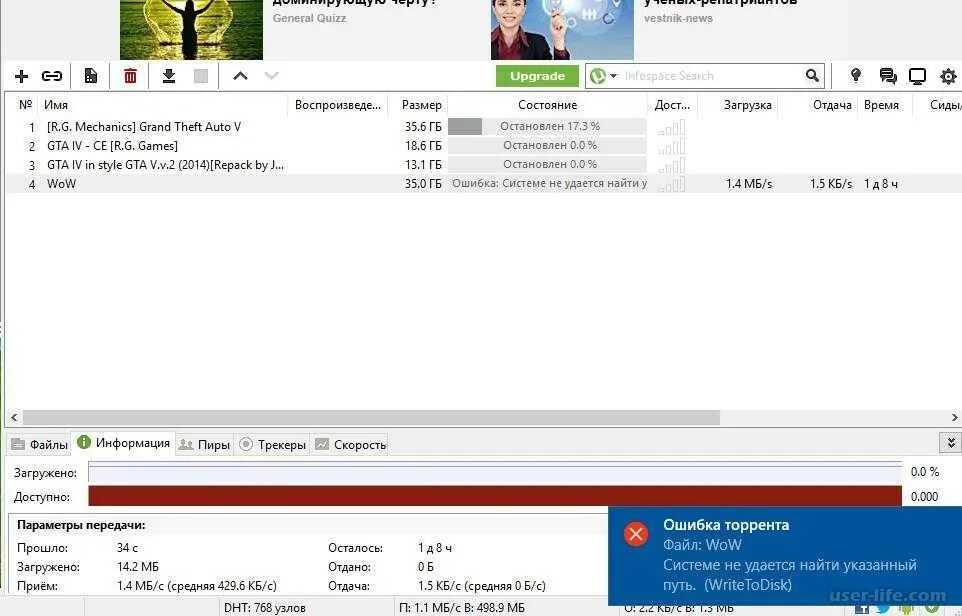Click the Infospace Search input field
Screen dimensions: 962x616
[x=712, y=76]
